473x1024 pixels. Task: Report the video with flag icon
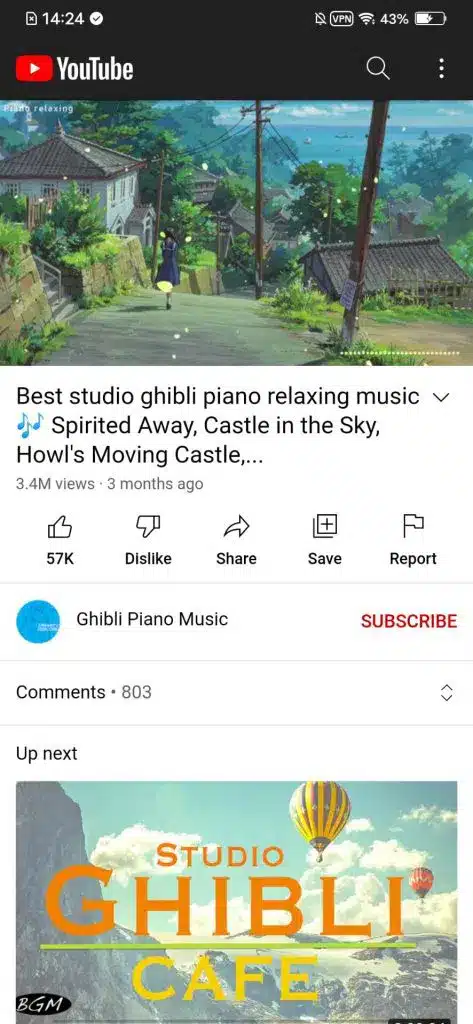[x=413, y=540]
